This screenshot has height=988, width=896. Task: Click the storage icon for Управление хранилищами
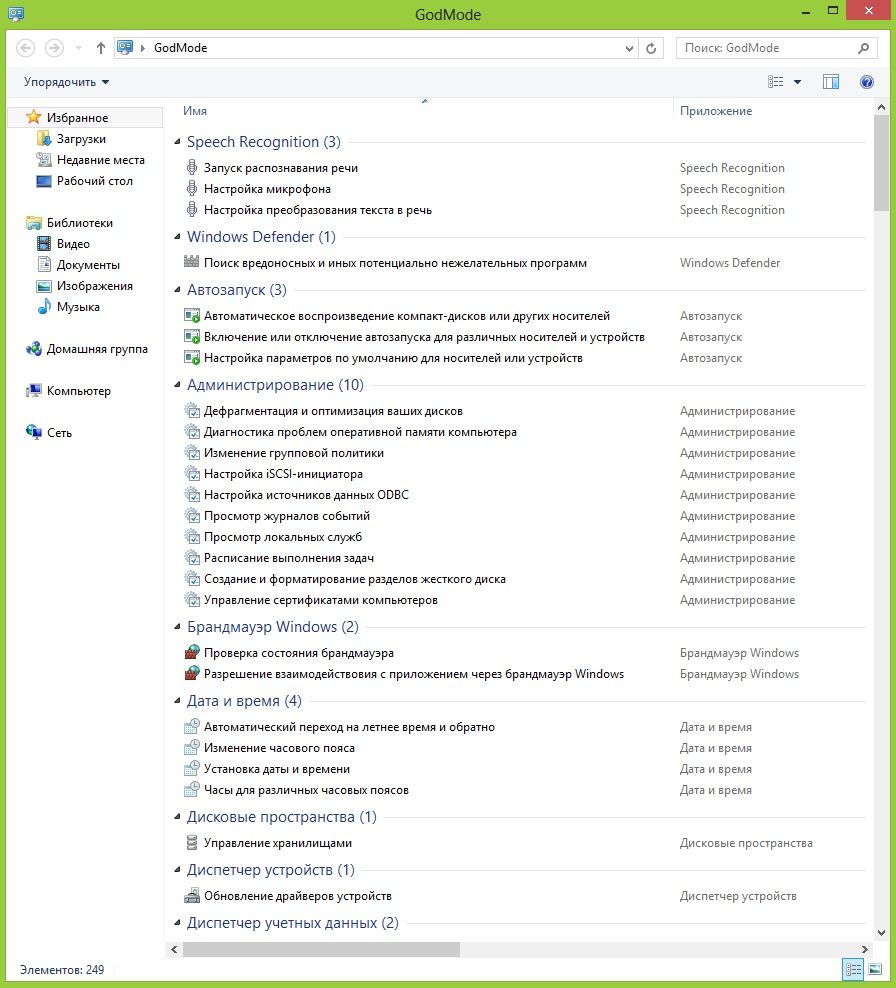point(192,842)
